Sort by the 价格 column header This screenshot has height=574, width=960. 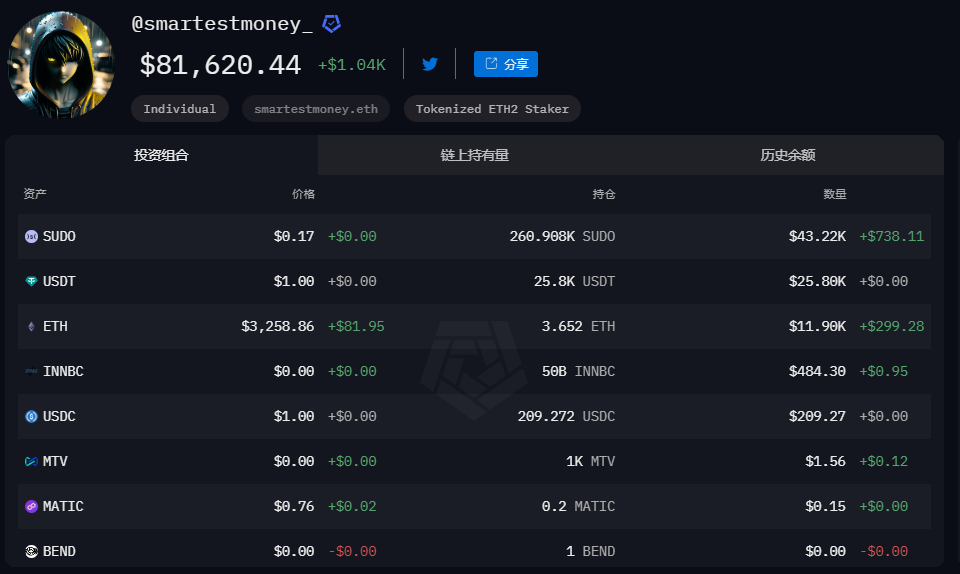[303, 194]
